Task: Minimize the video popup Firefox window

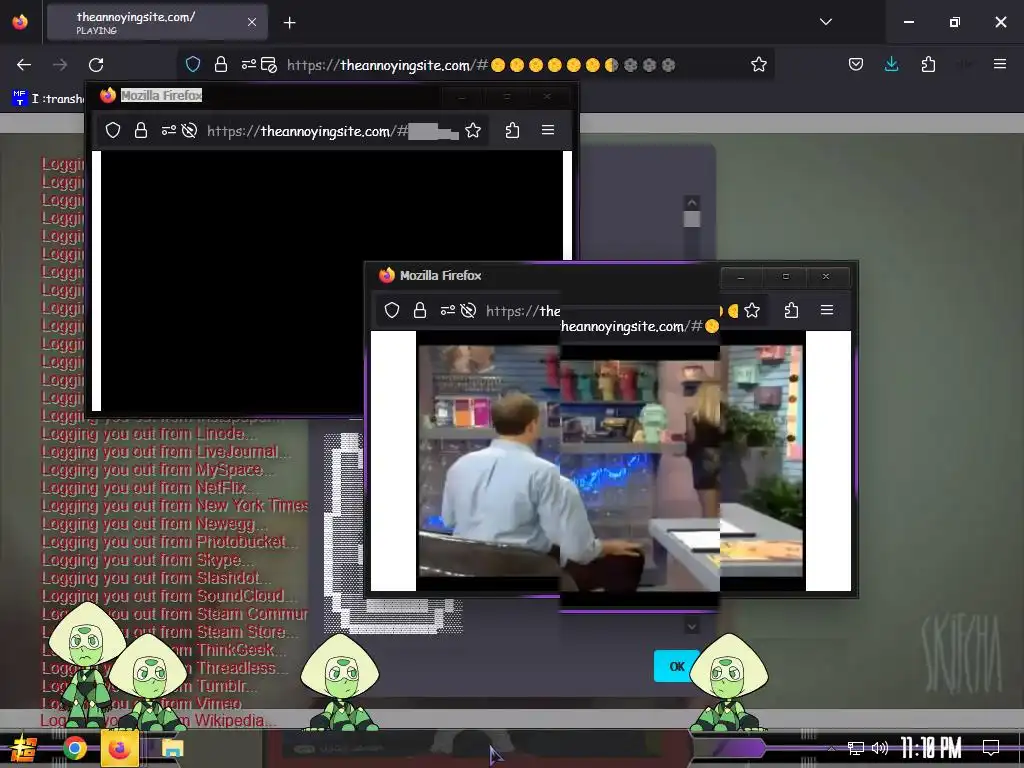Action: click(x=741, y=276)
